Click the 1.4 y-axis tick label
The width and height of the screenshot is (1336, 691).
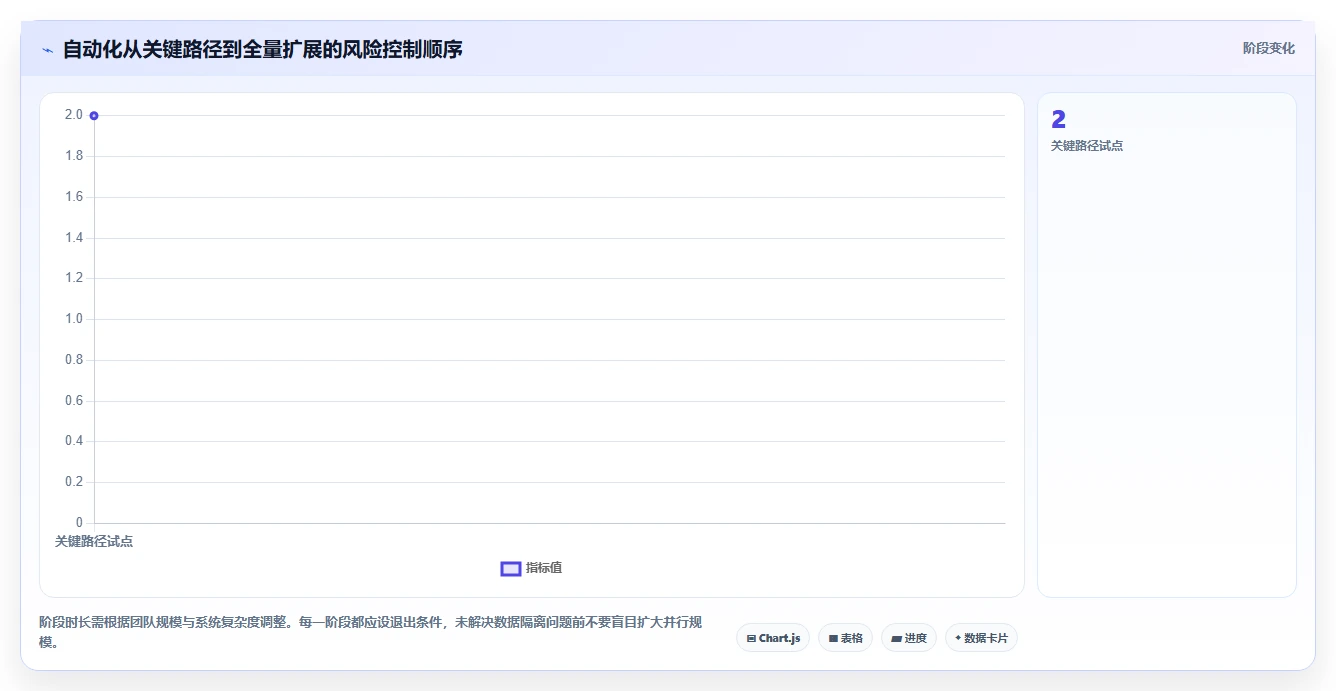pos(74,238)
